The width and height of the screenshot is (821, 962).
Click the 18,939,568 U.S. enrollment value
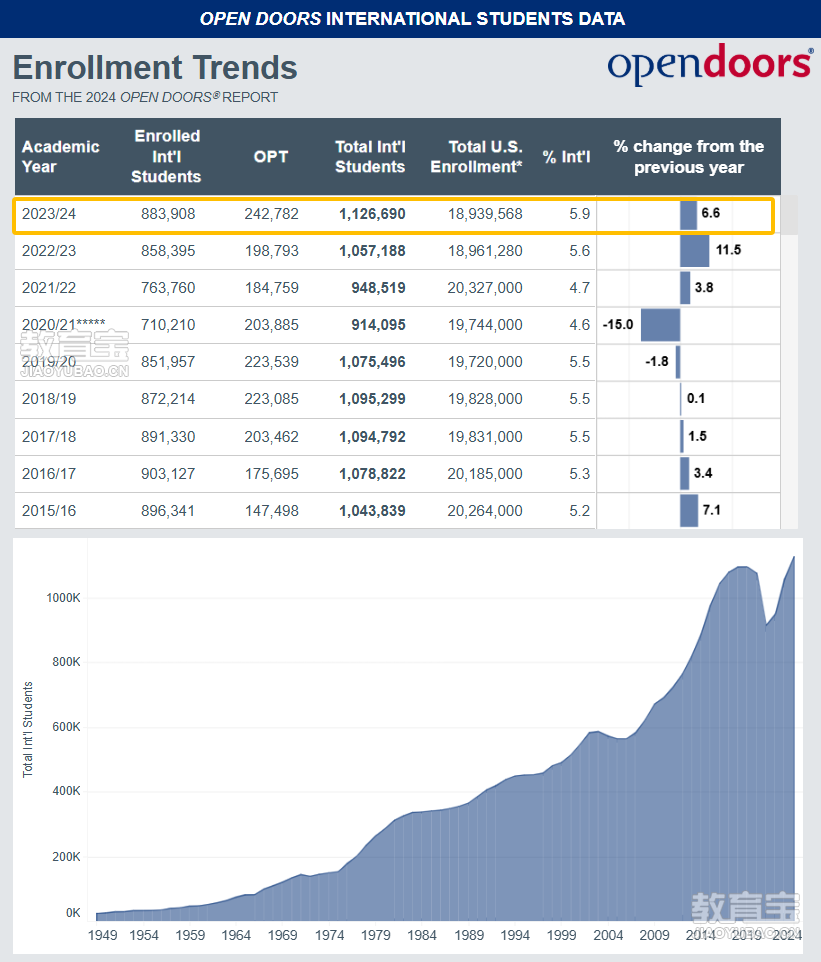[x=485, y=214]
